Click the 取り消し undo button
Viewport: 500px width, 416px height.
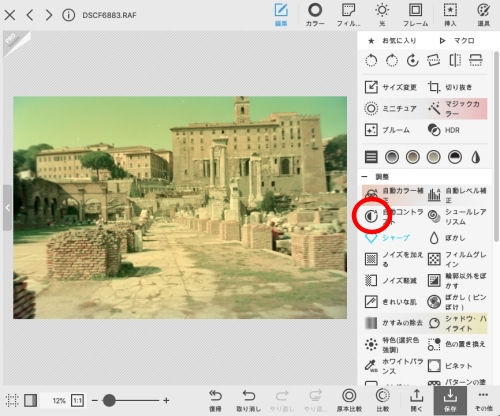coord(248,400)
